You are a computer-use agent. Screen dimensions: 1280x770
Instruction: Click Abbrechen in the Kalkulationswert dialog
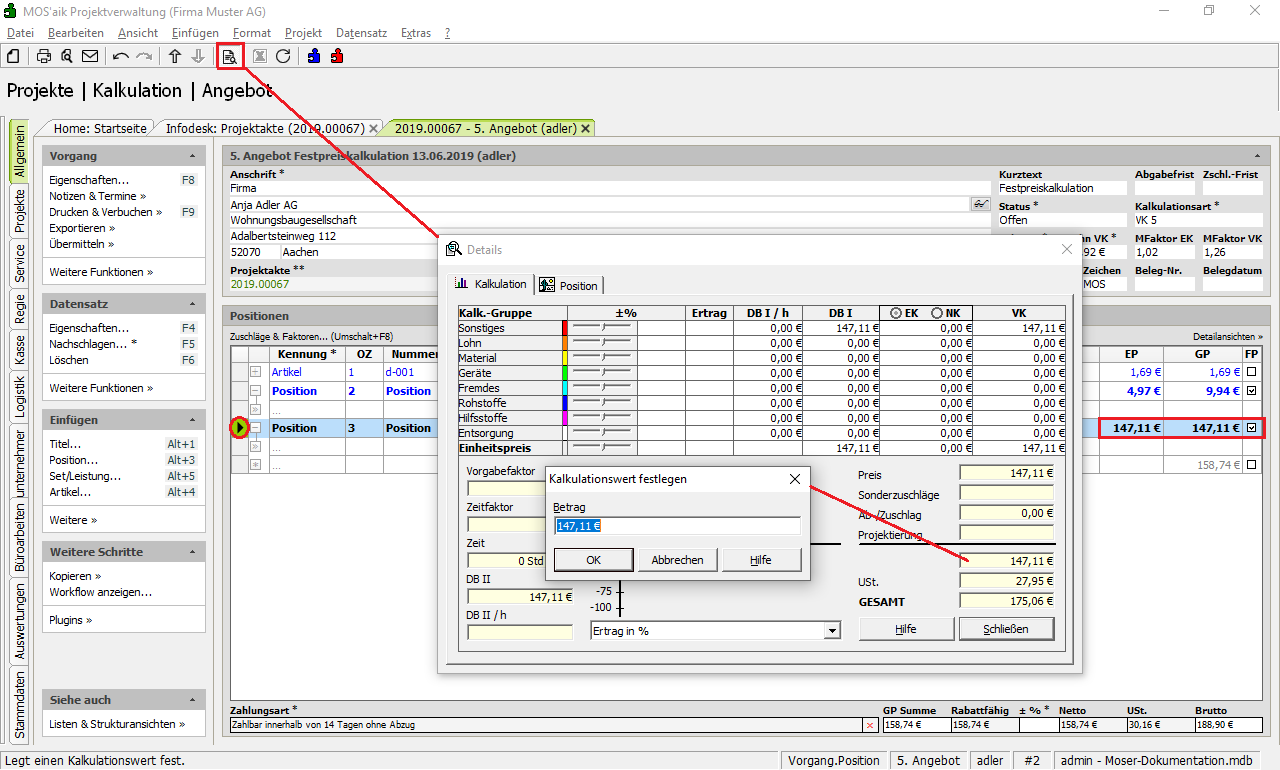pos(677,560)
